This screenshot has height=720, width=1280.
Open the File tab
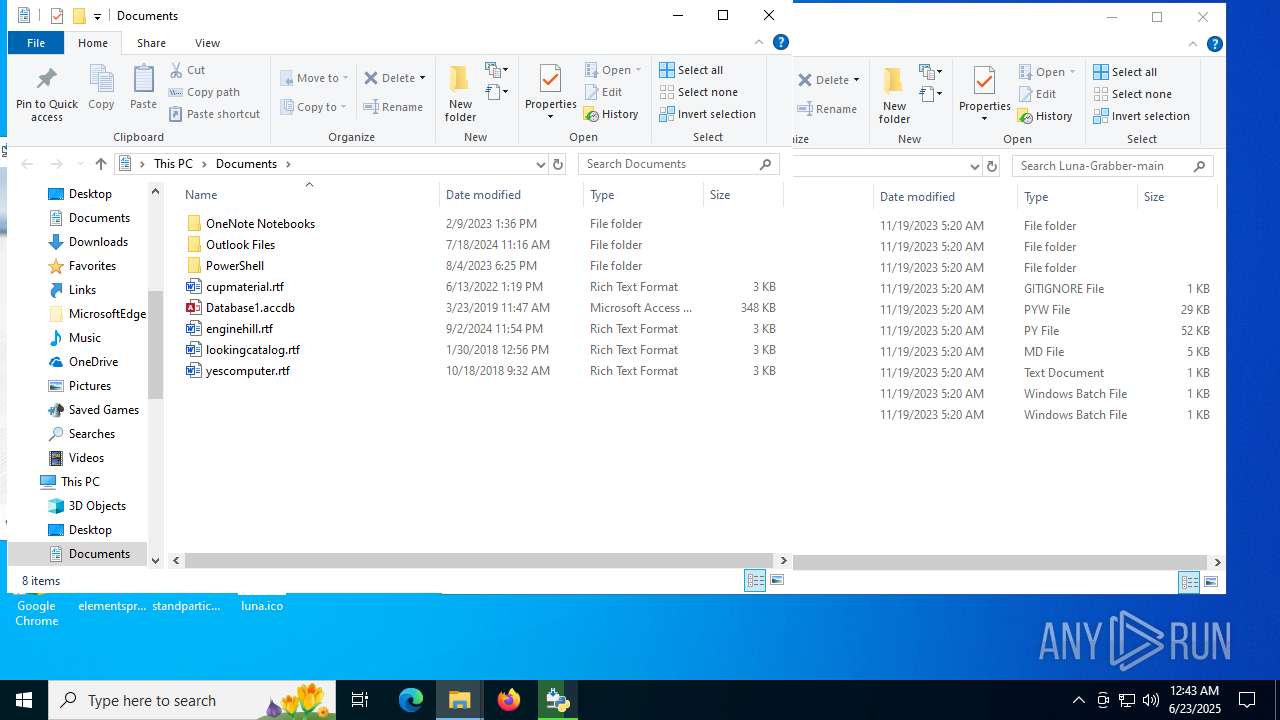point(36,43)
